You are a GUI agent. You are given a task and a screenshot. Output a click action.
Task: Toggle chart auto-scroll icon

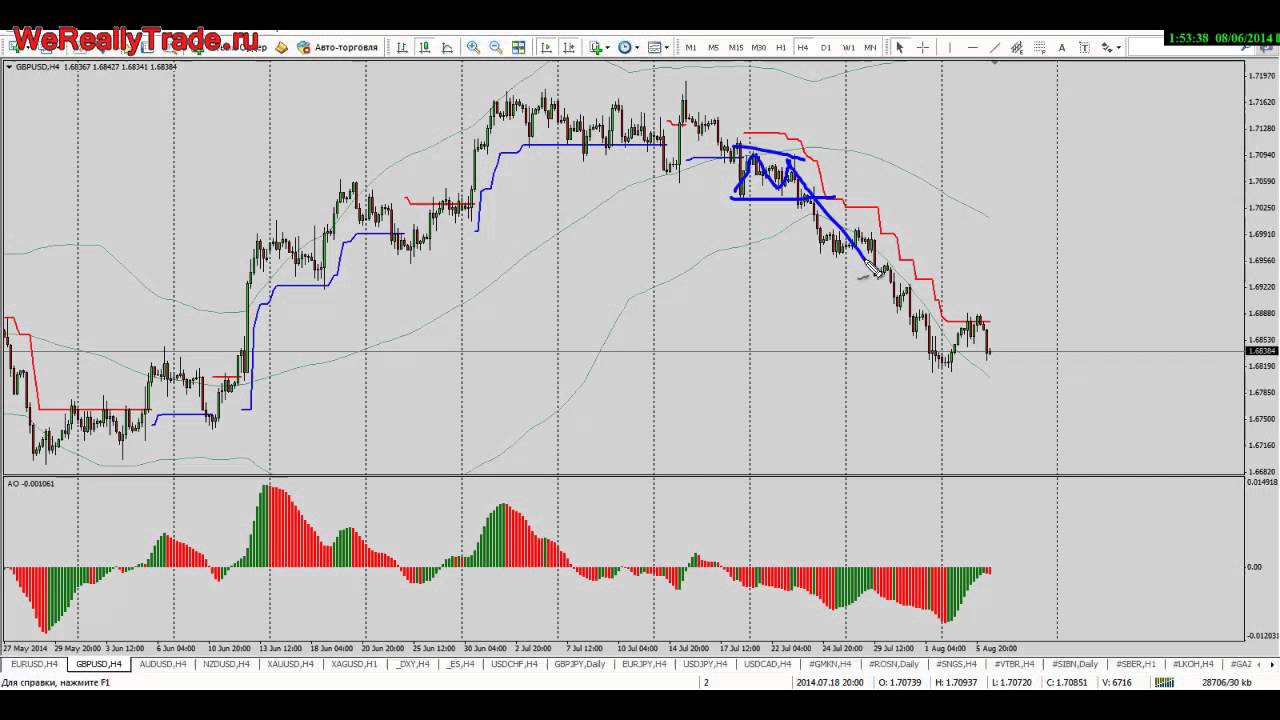coord(546,47)
